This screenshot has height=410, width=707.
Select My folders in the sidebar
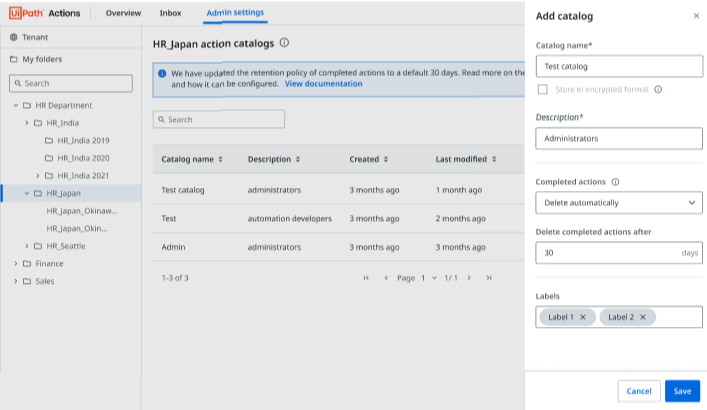(42, 59)
